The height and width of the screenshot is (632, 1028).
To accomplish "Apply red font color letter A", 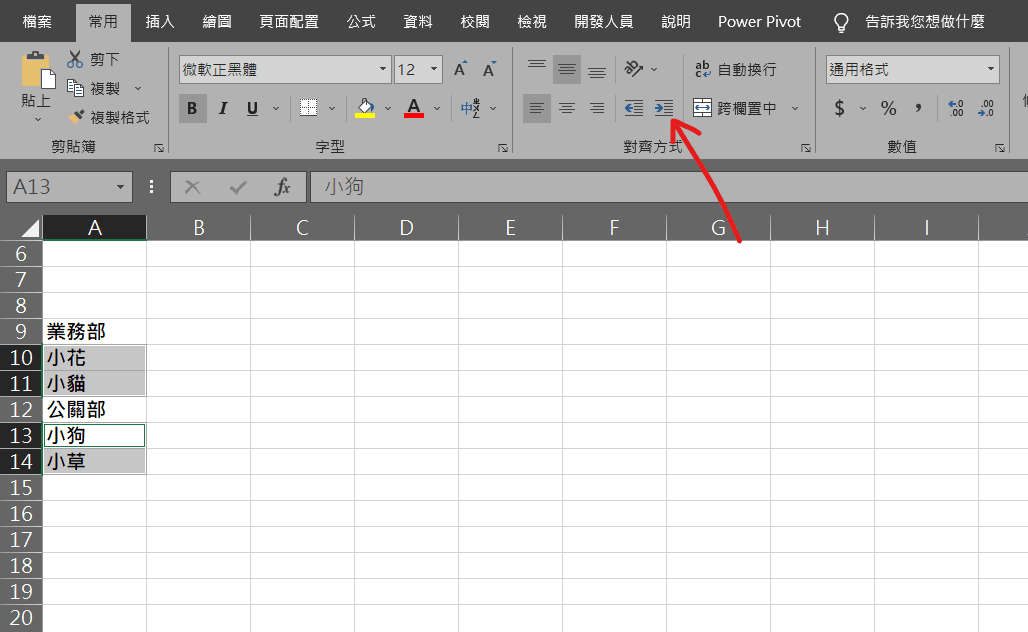I will (414, 108).
